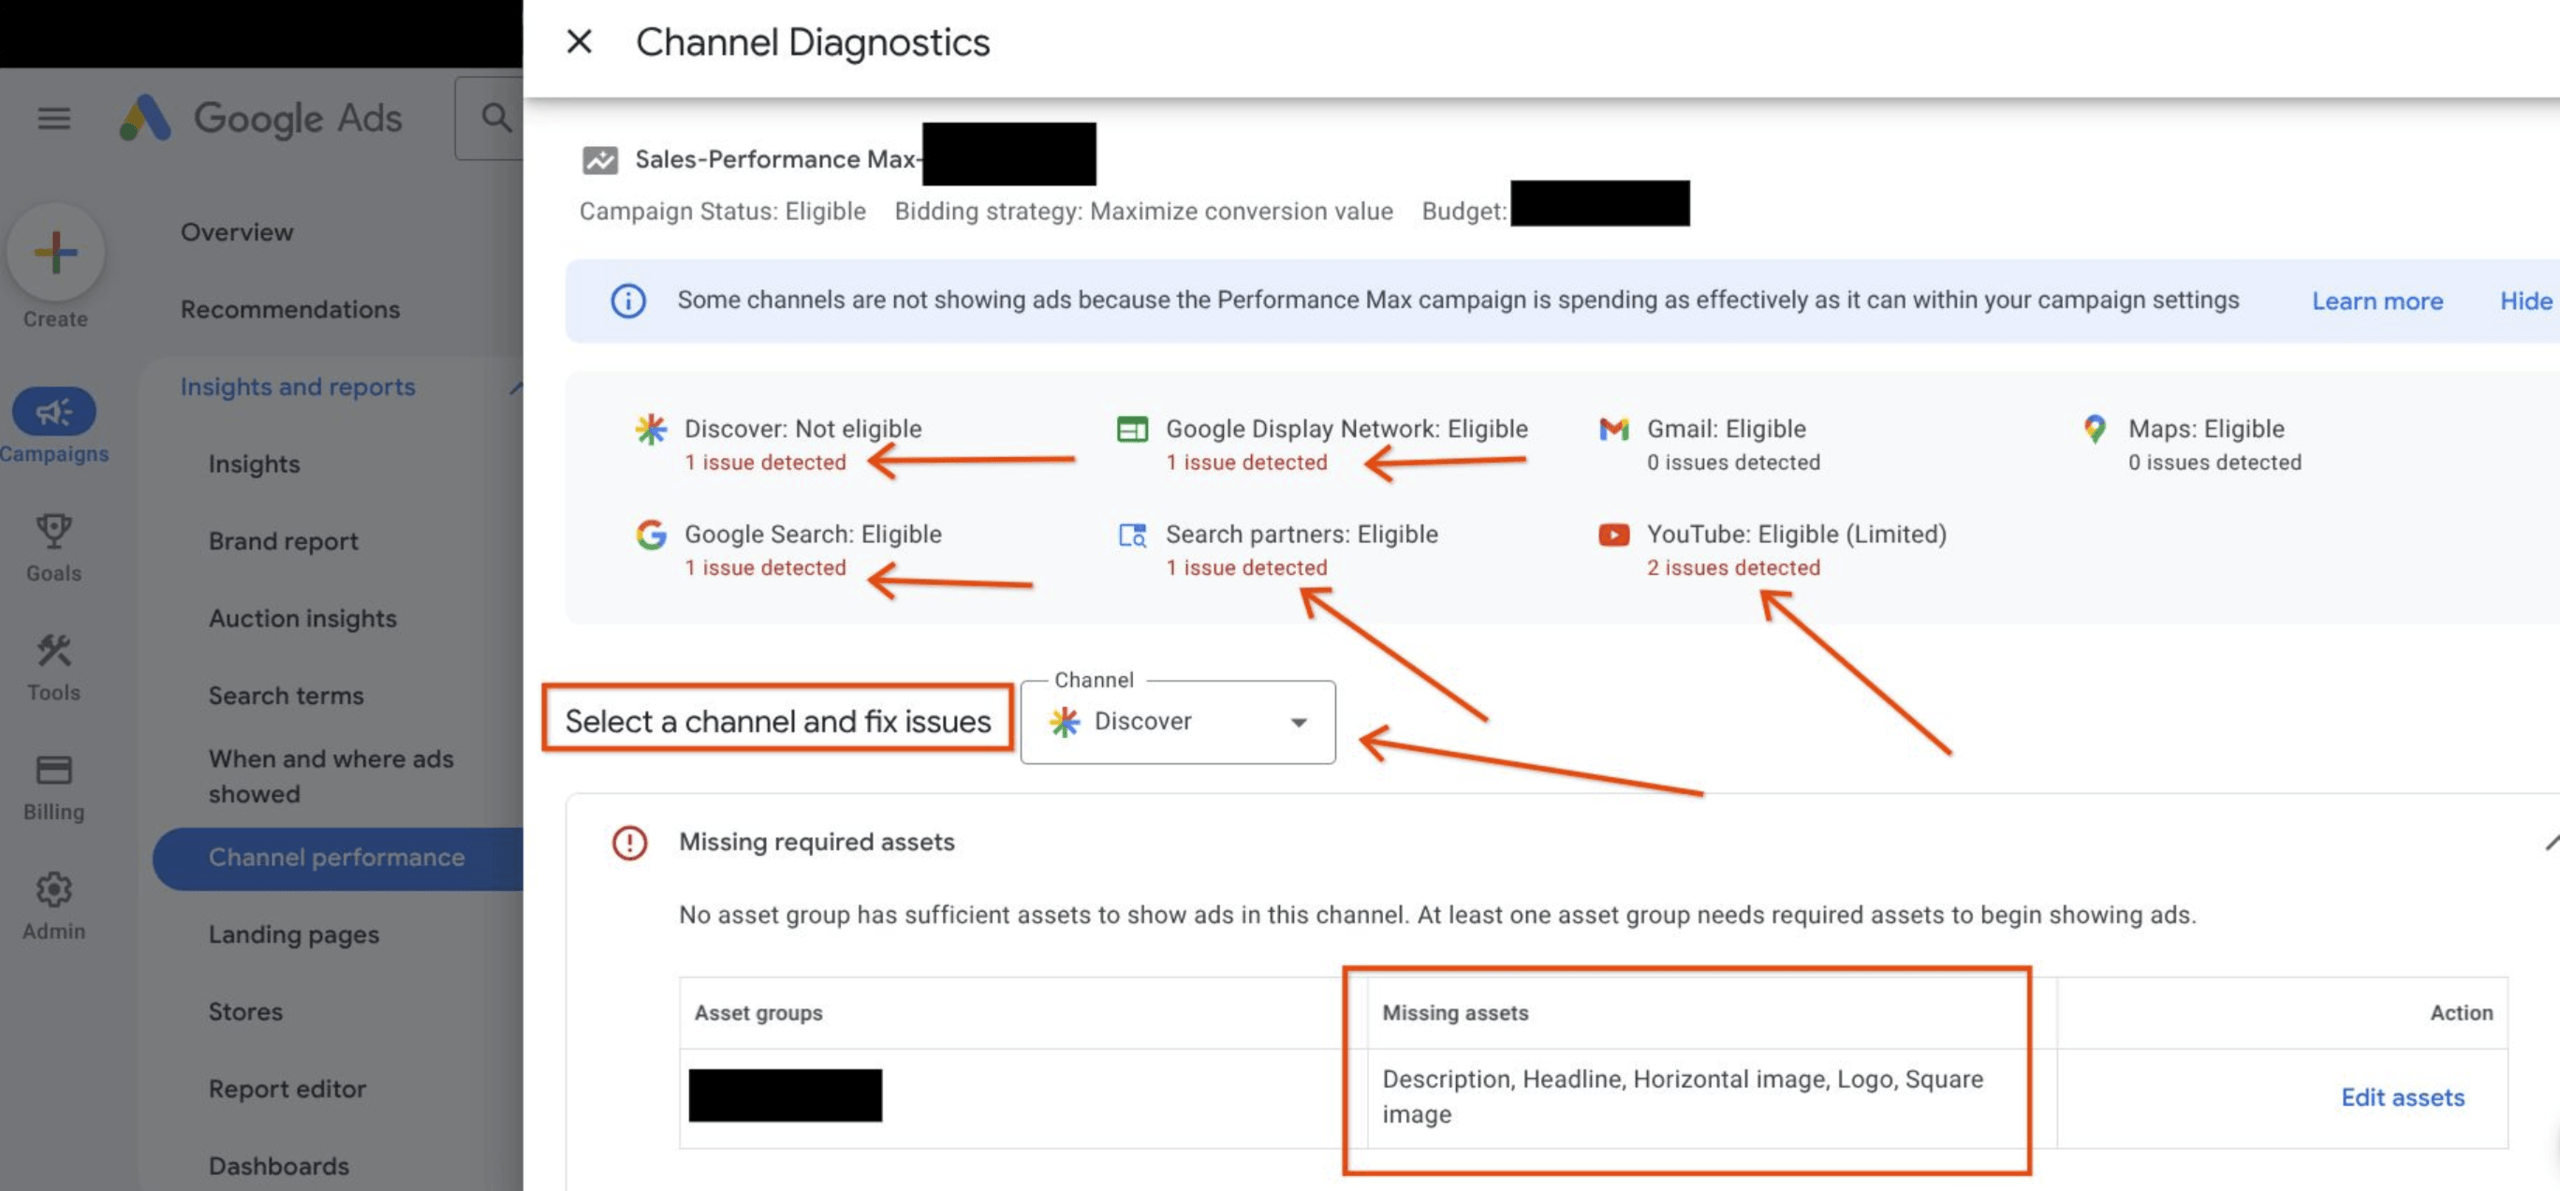Image resolution: width=2560 pixels, height=1191 pixels.
Task: Click the Action column header
Action: [x=2462, y=1013]
